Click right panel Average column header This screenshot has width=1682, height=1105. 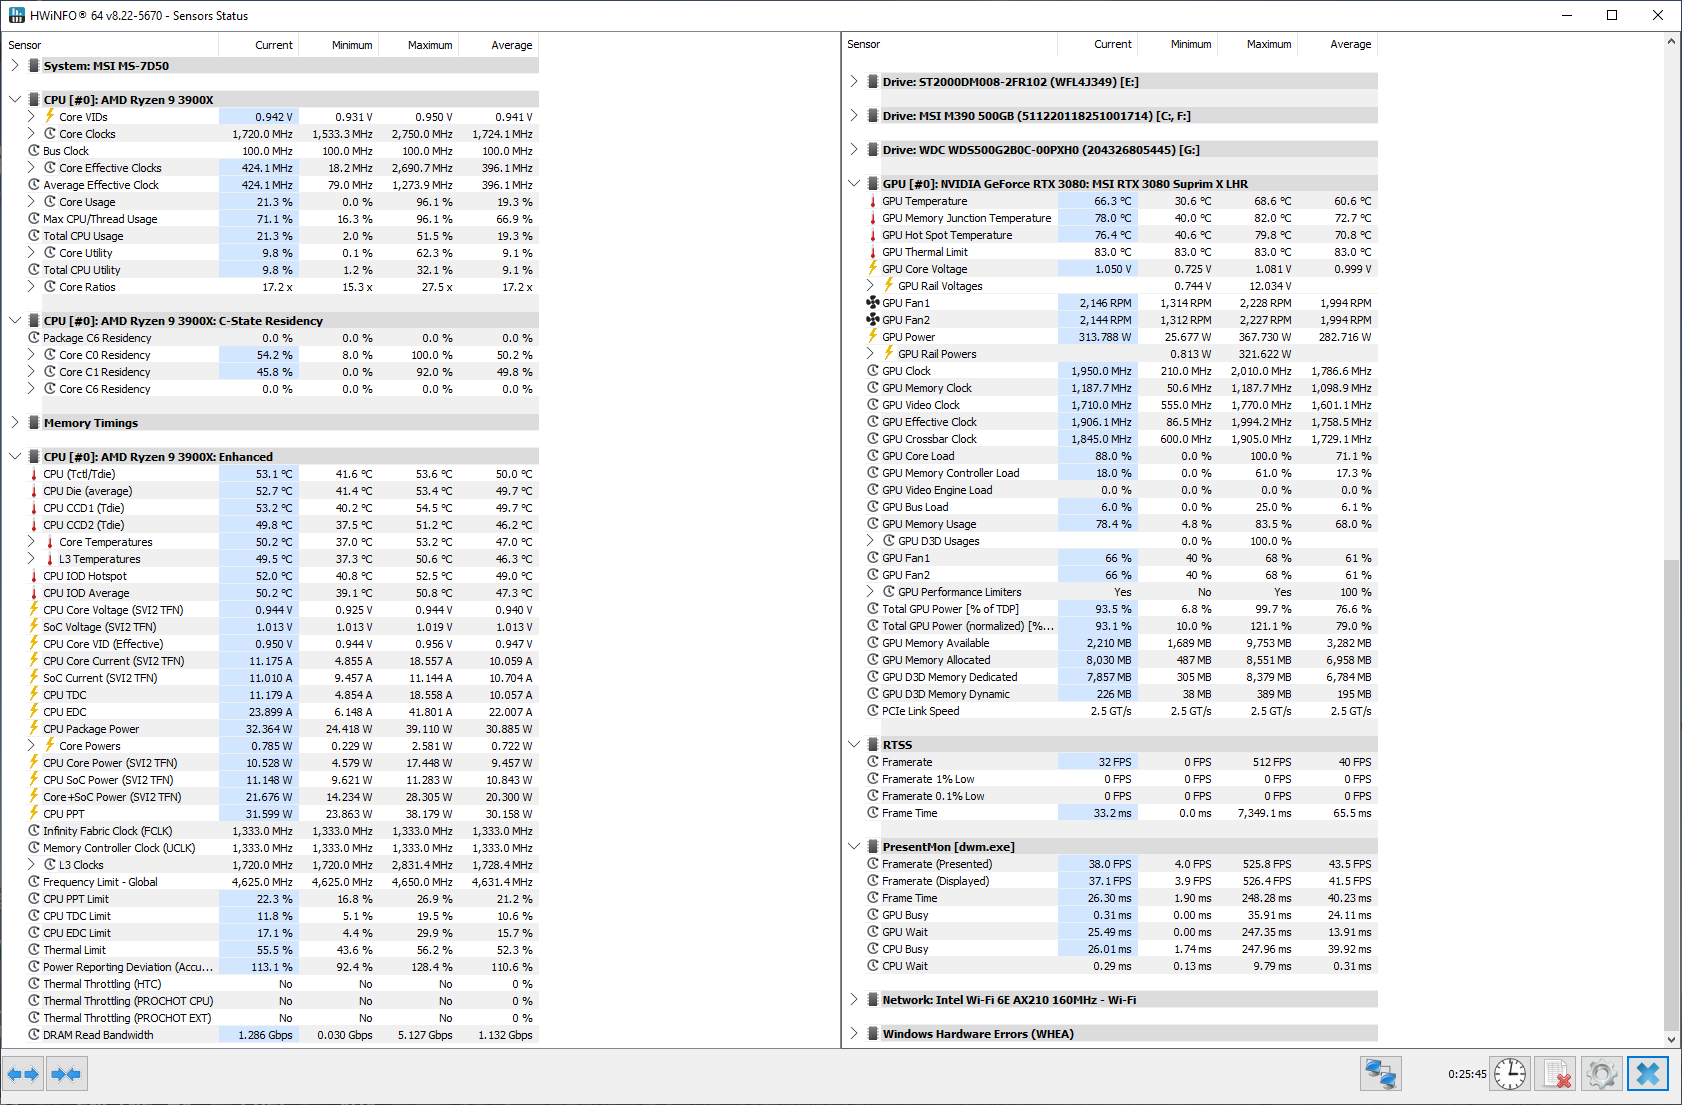click(1338, 44)
